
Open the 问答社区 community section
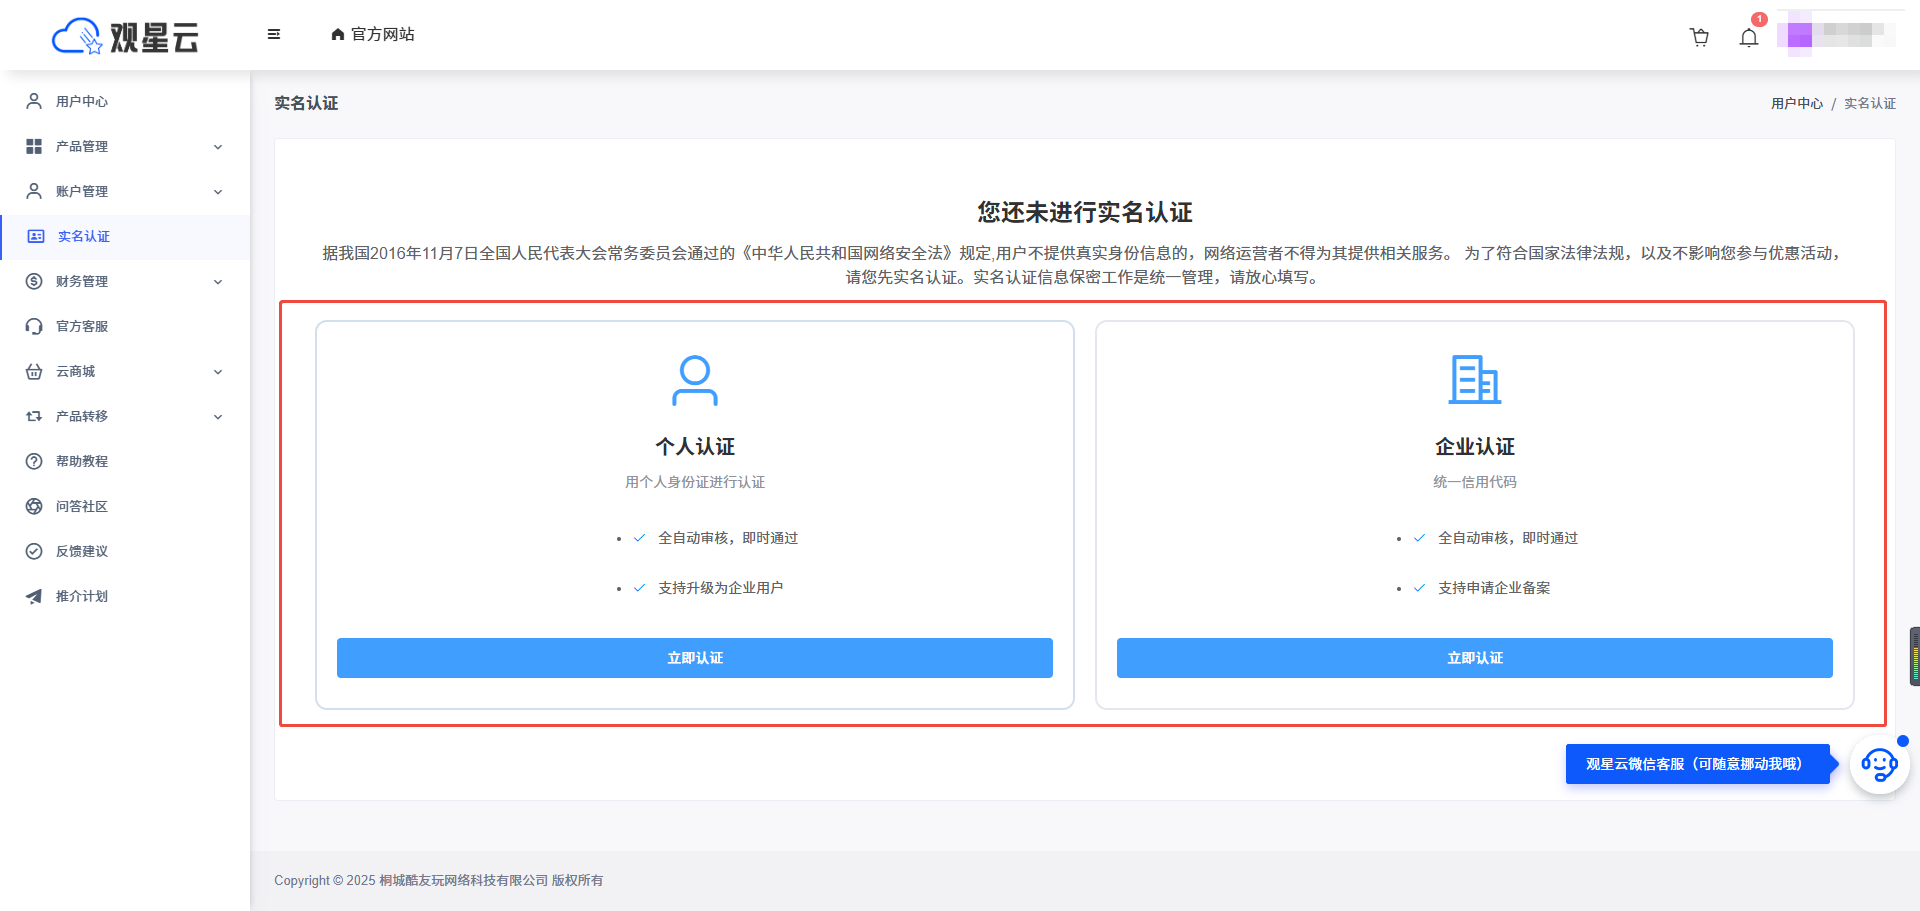80,506
